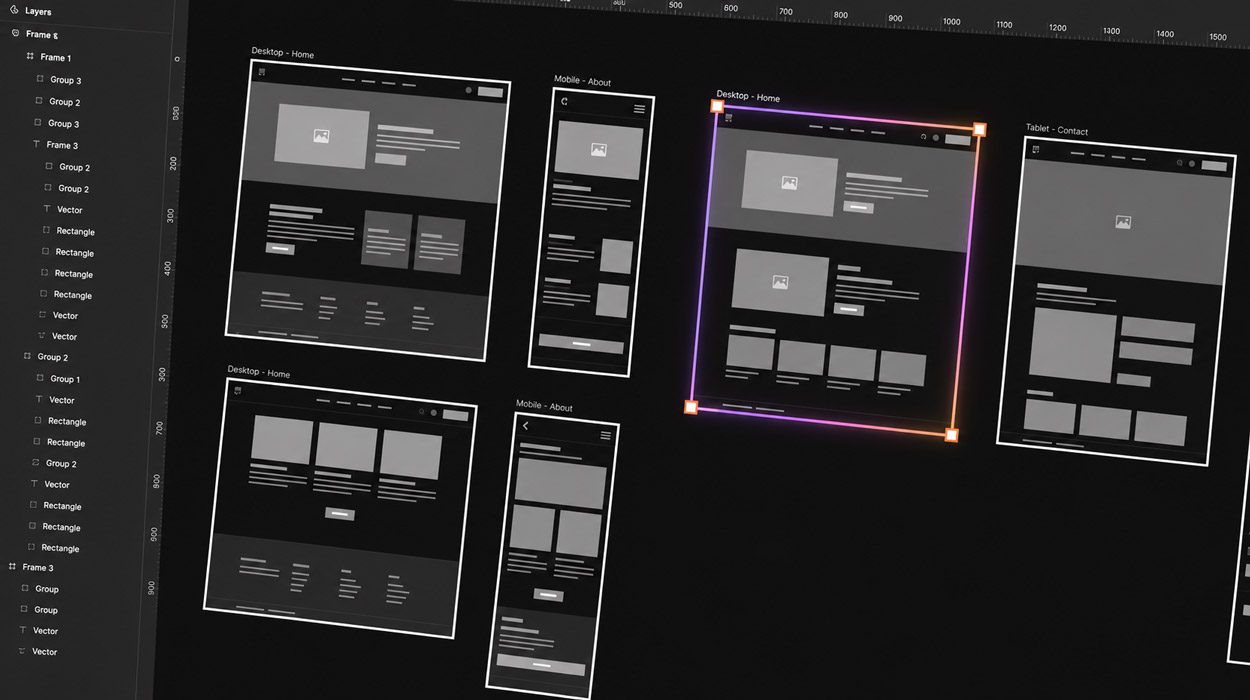Click the Layers panel header icon
Viewport: 1250px width, 700px height.
(13, 12)
